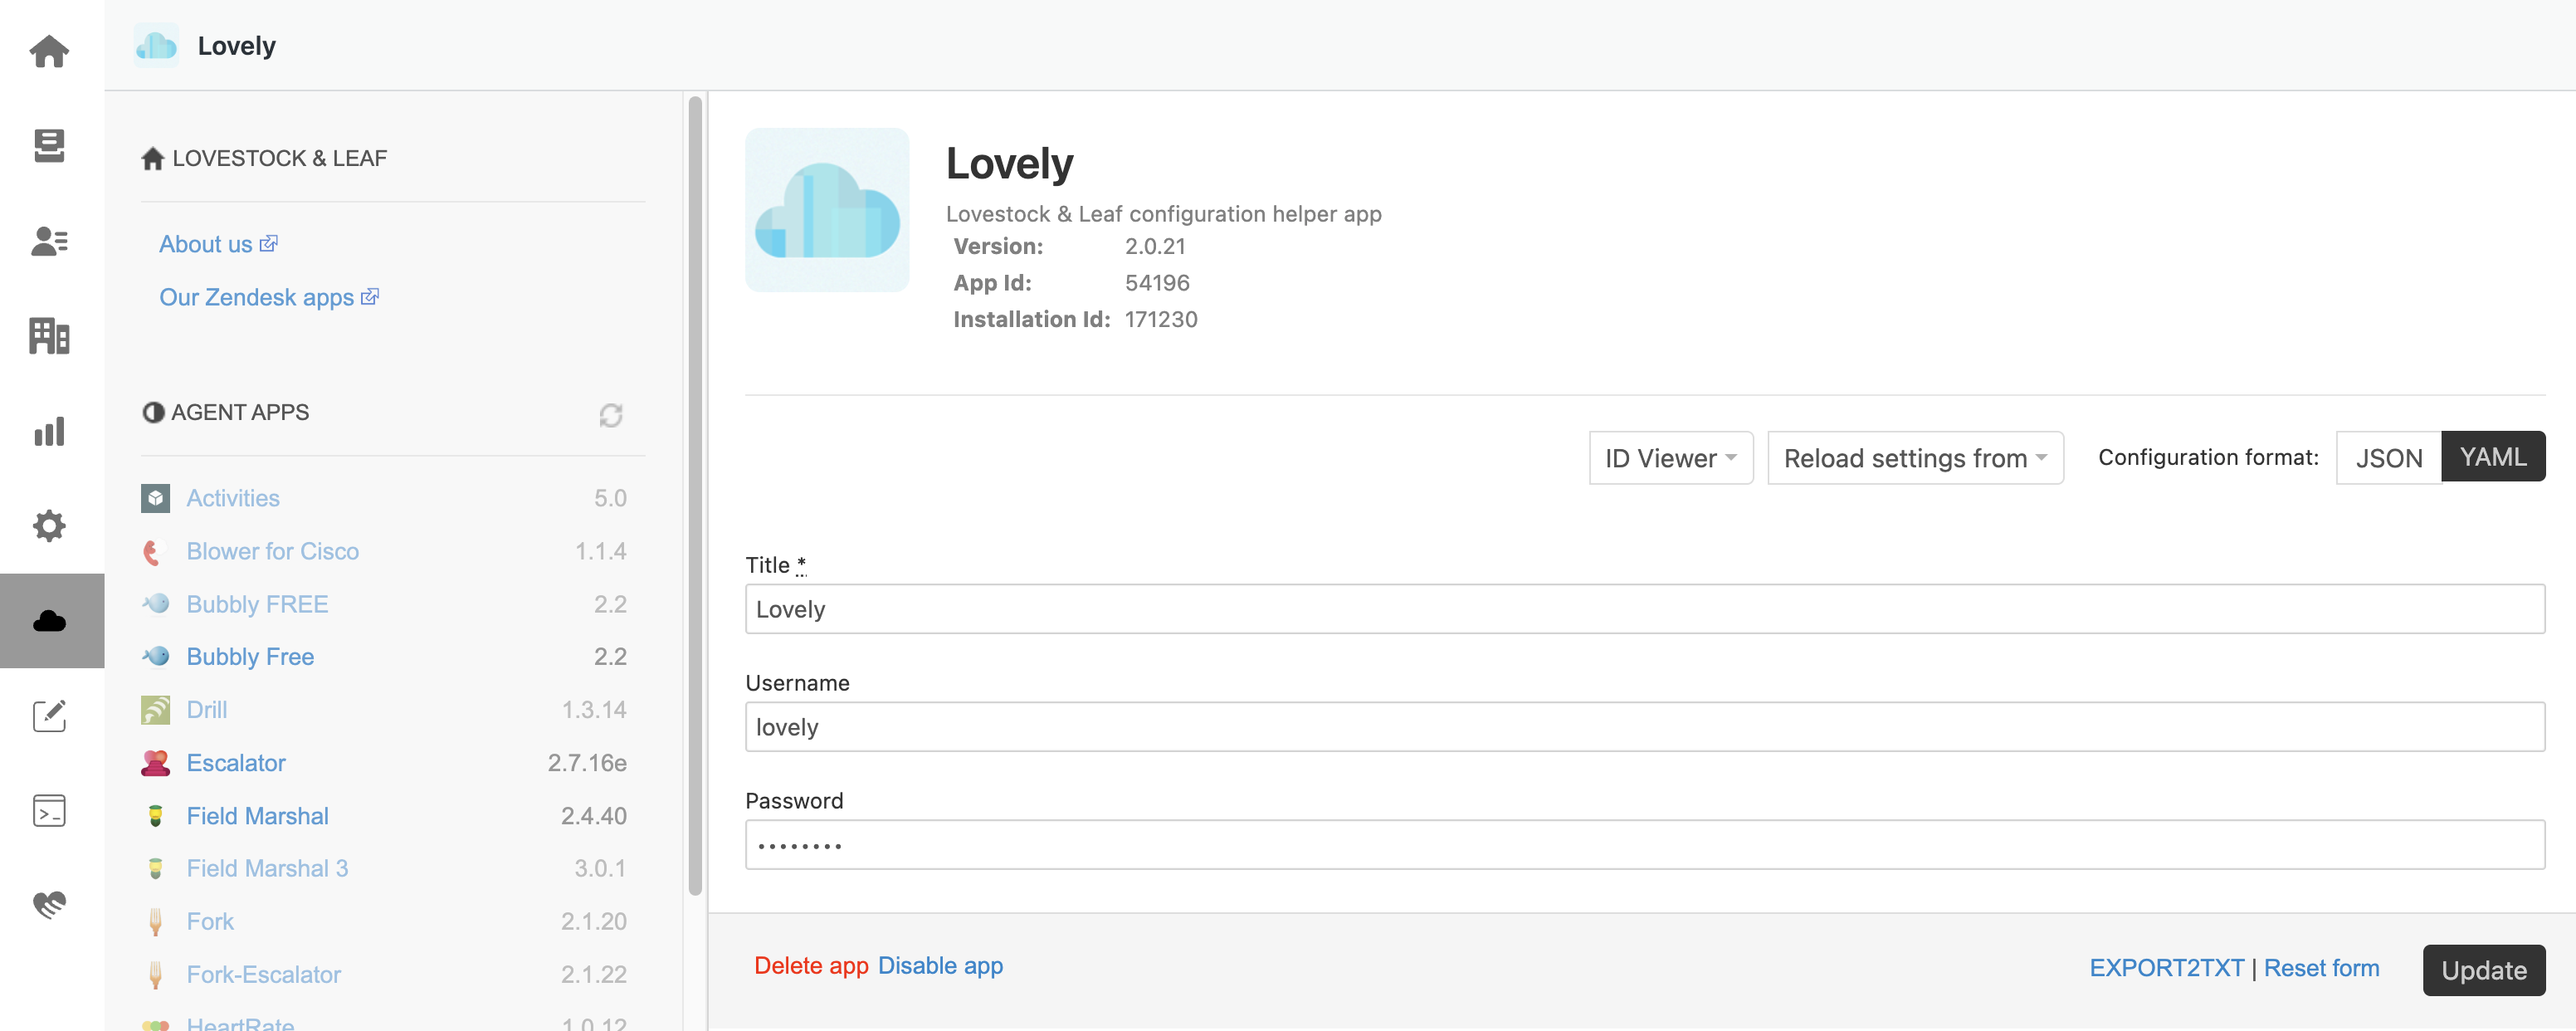Click the Update button
This screenshot has height=1031, width=2576.
pos(2483,970)
